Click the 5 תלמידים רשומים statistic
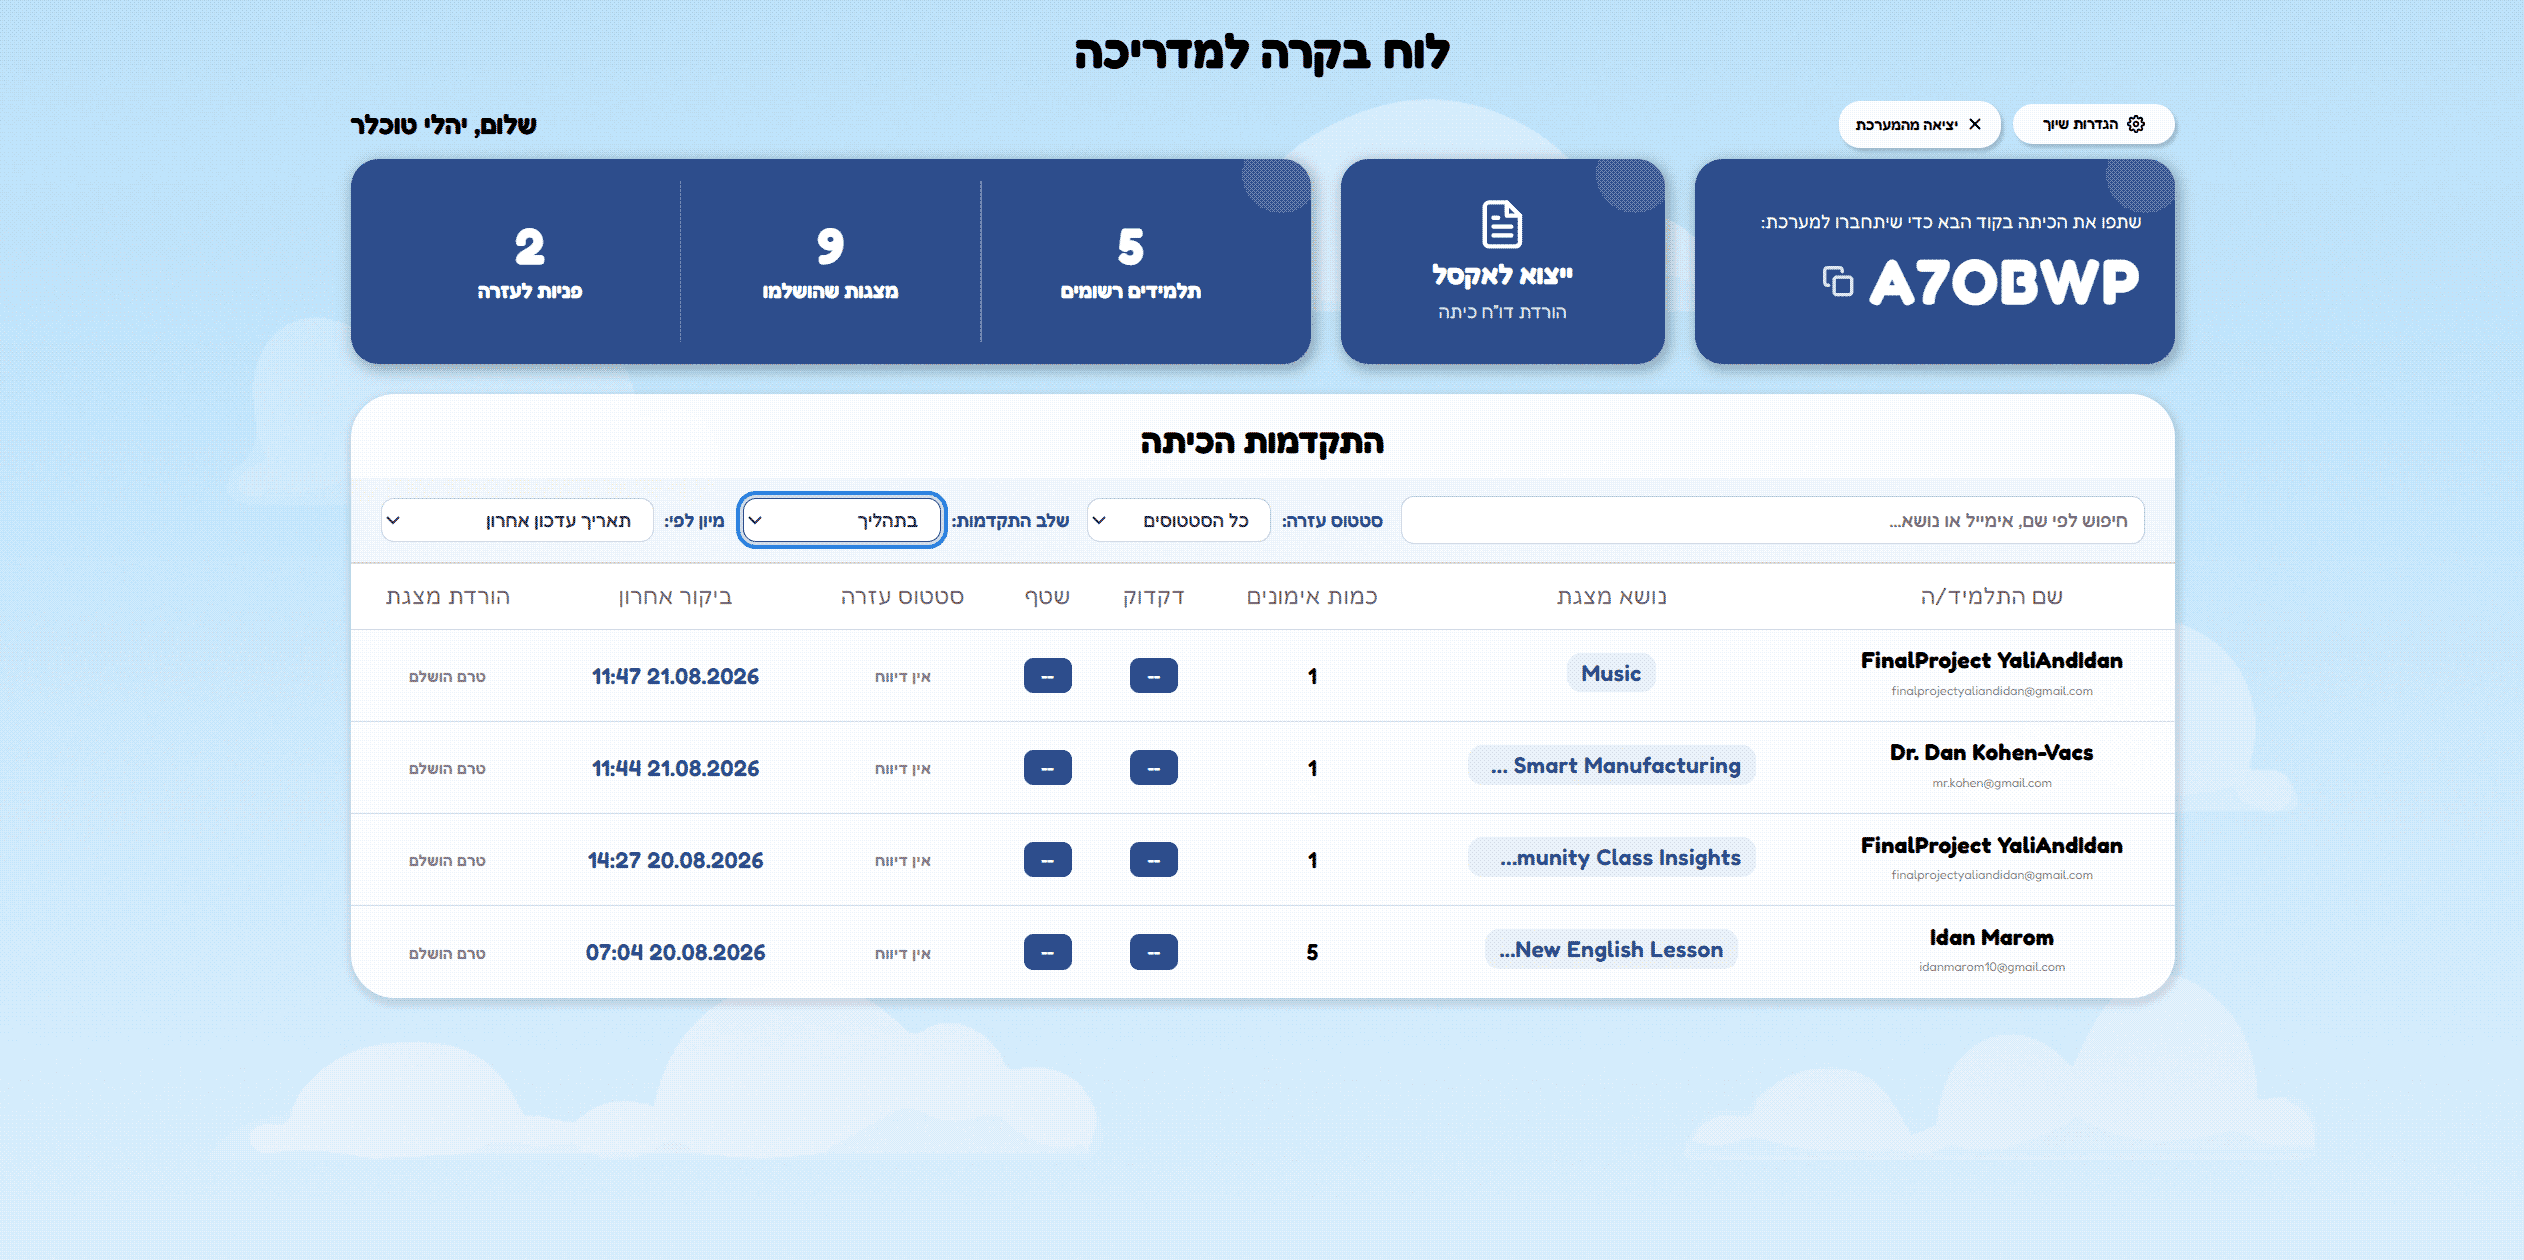 tap(1130, 262)
